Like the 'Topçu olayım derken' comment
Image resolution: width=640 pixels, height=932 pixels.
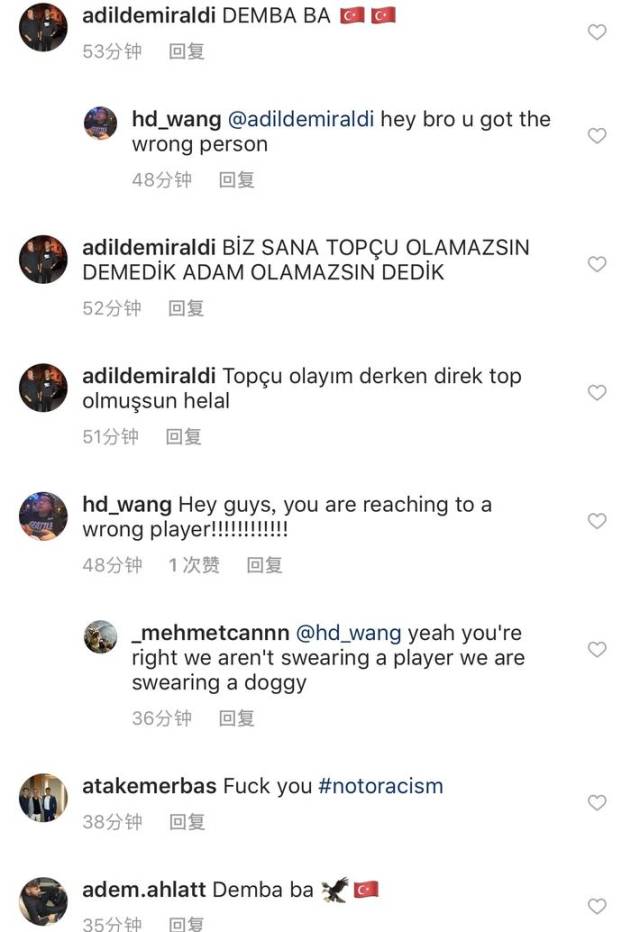pos(597,392)
